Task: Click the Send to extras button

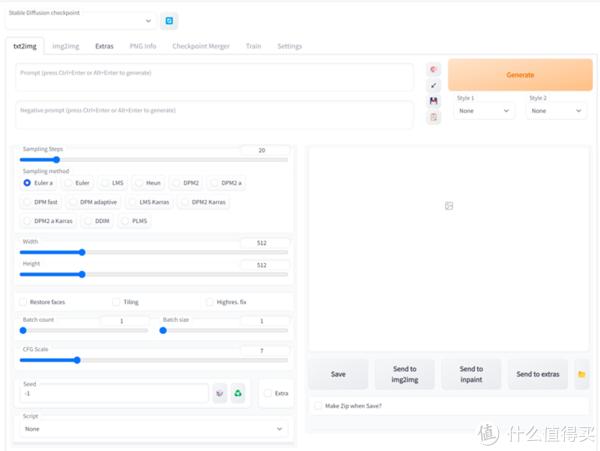Action: coord(538,374)
